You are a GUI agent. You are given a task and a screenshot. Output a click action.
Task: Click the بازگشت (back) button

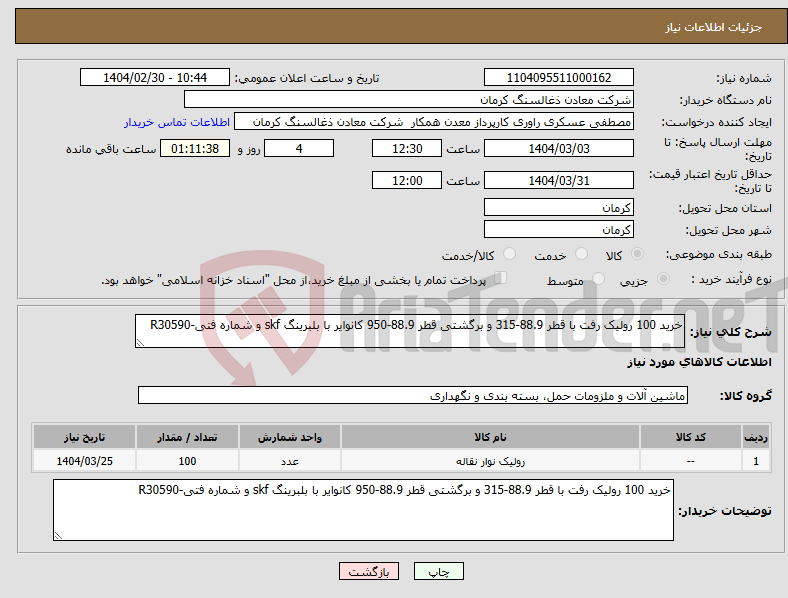[x=369, y=571]
